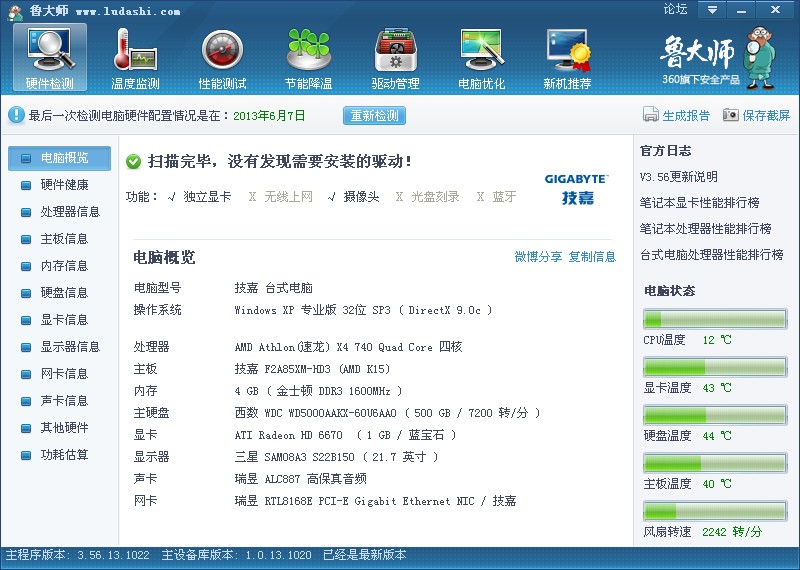Open the 论坛 forum link

(675, 9)
